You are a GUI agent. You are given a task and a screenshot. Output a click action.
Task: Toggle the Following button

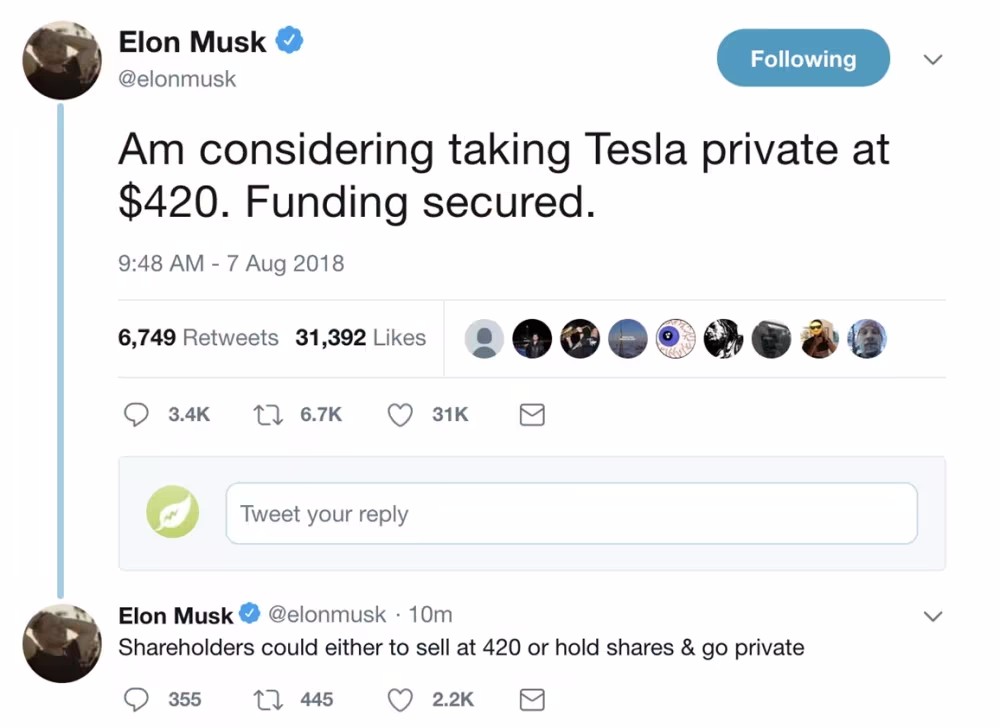tap(803, 58)
